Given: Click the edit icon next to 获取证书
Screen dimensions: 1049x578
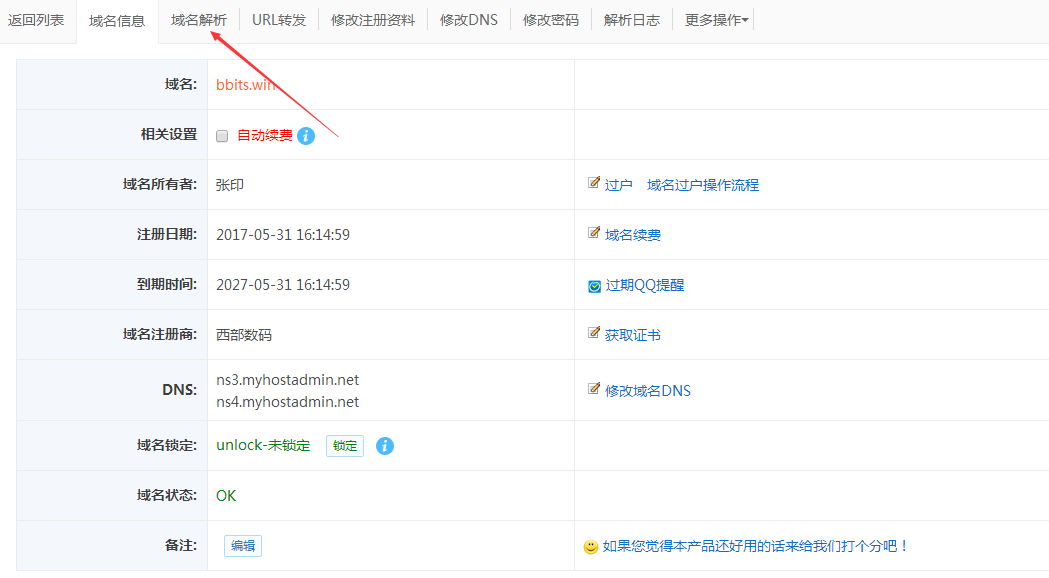Looking at the screenshot, I should (x=594, y=334).
